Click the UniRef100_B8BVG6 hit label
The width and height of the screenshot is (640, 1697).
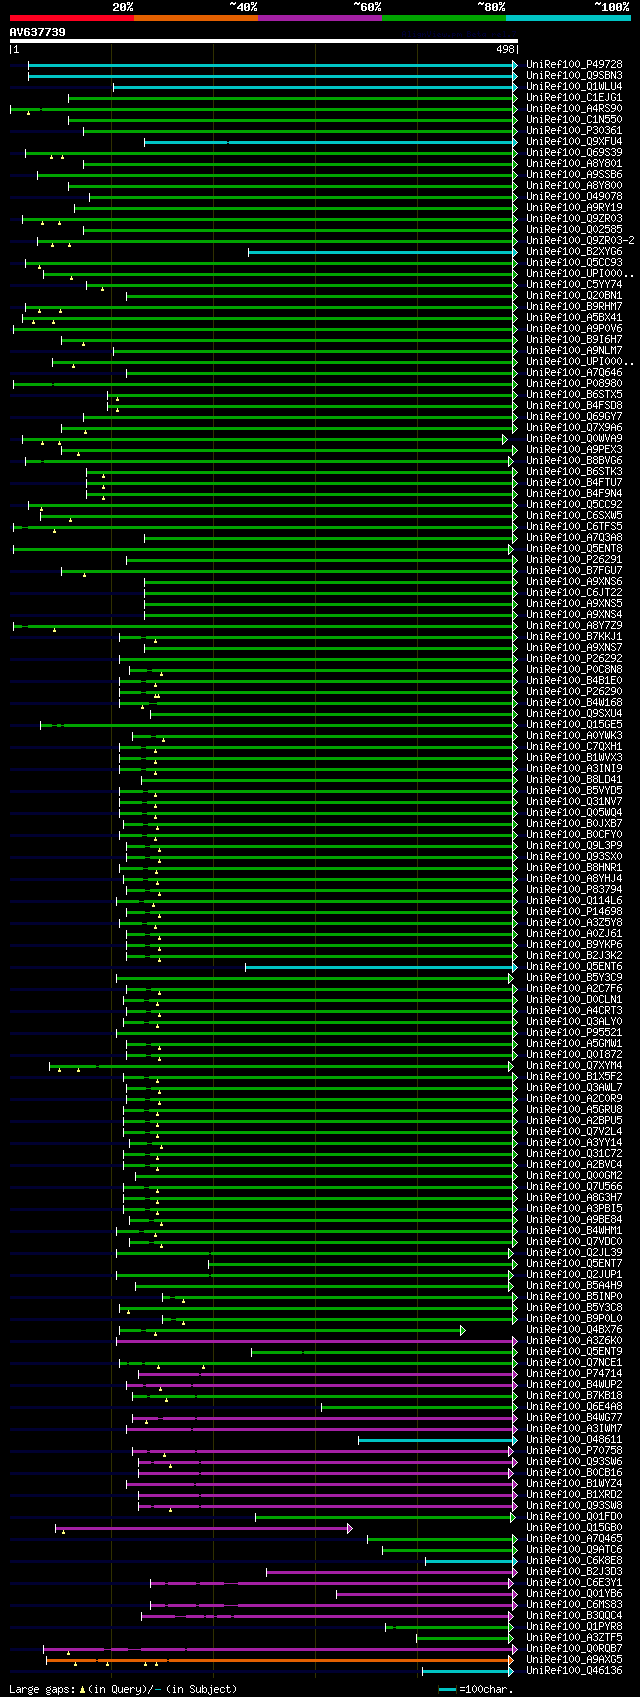[x=574, y=460]
